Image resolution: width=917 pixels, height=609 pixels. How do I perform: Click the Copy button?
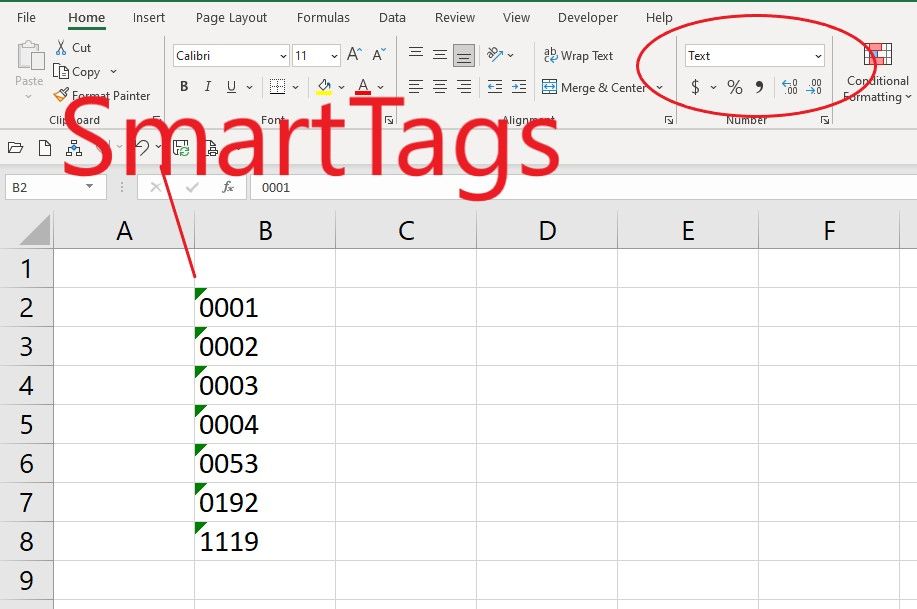(x=82, y=71)
